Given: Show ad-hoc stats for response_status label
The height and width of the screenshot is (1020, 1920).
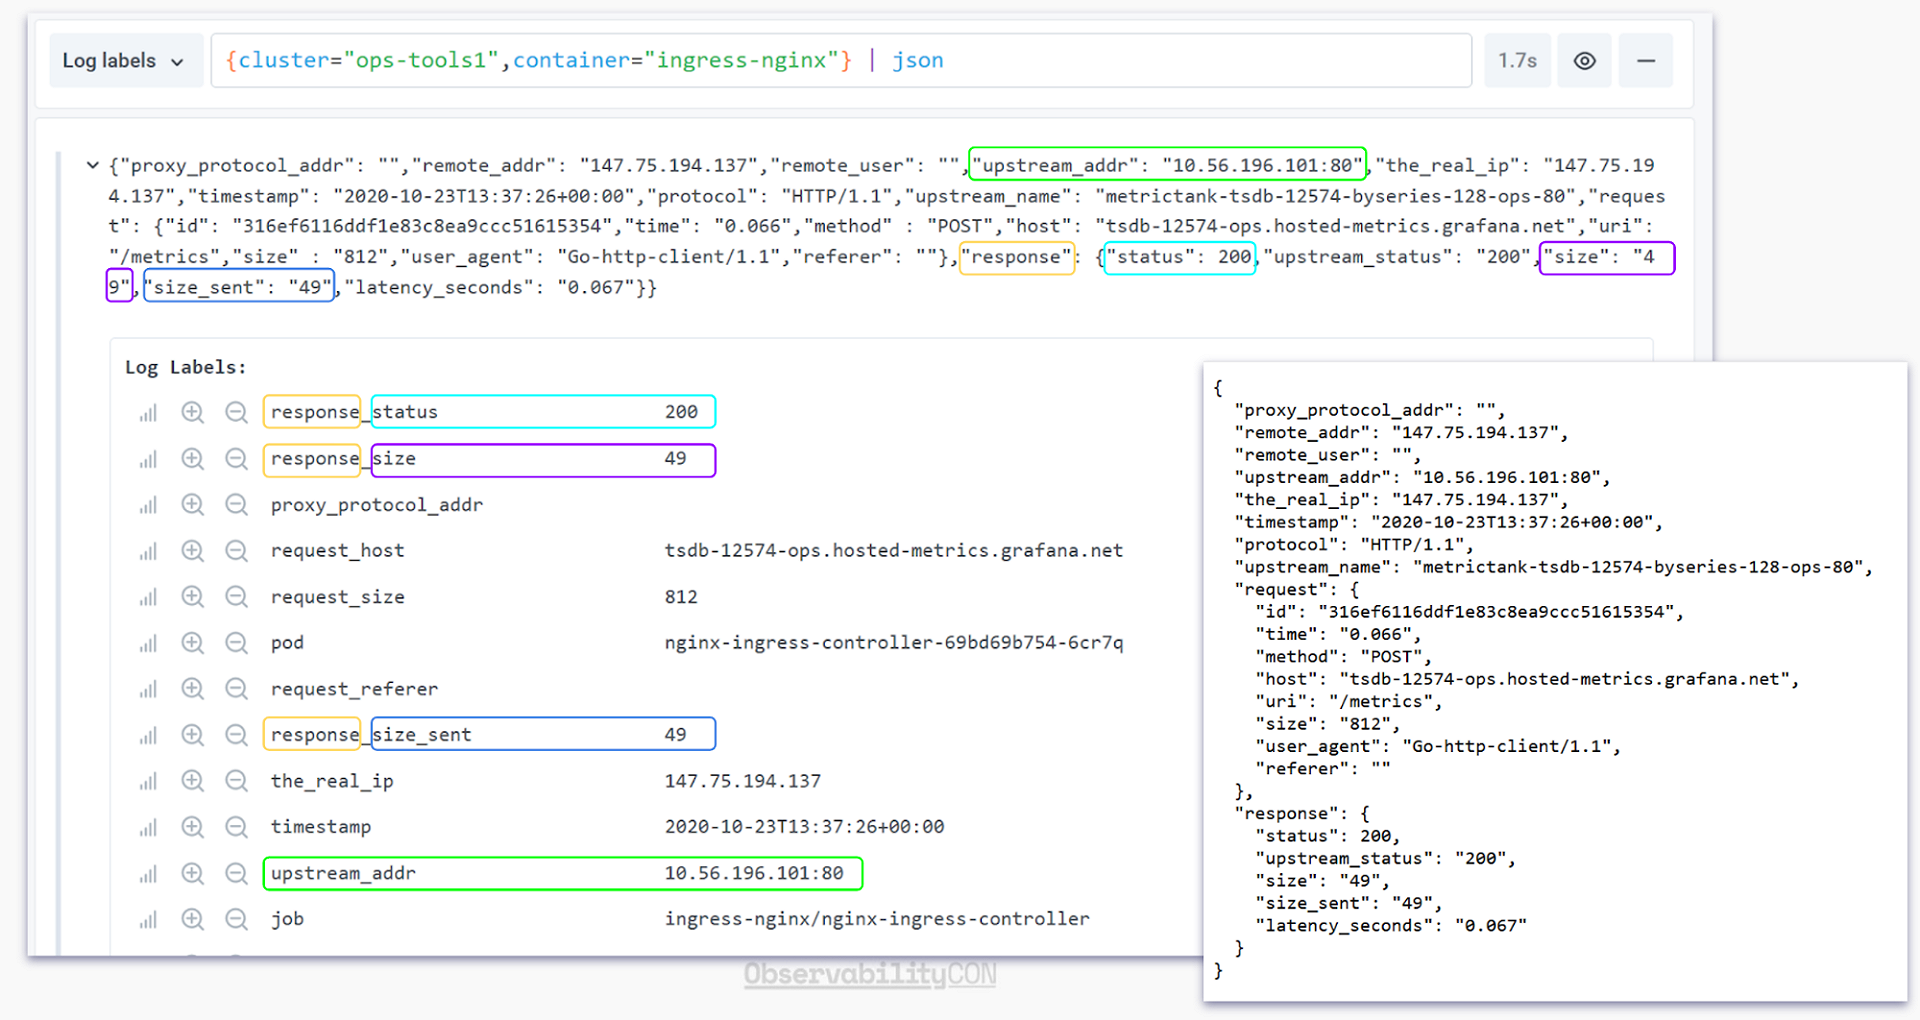Looking at the screenshot, I should [147, 411].
